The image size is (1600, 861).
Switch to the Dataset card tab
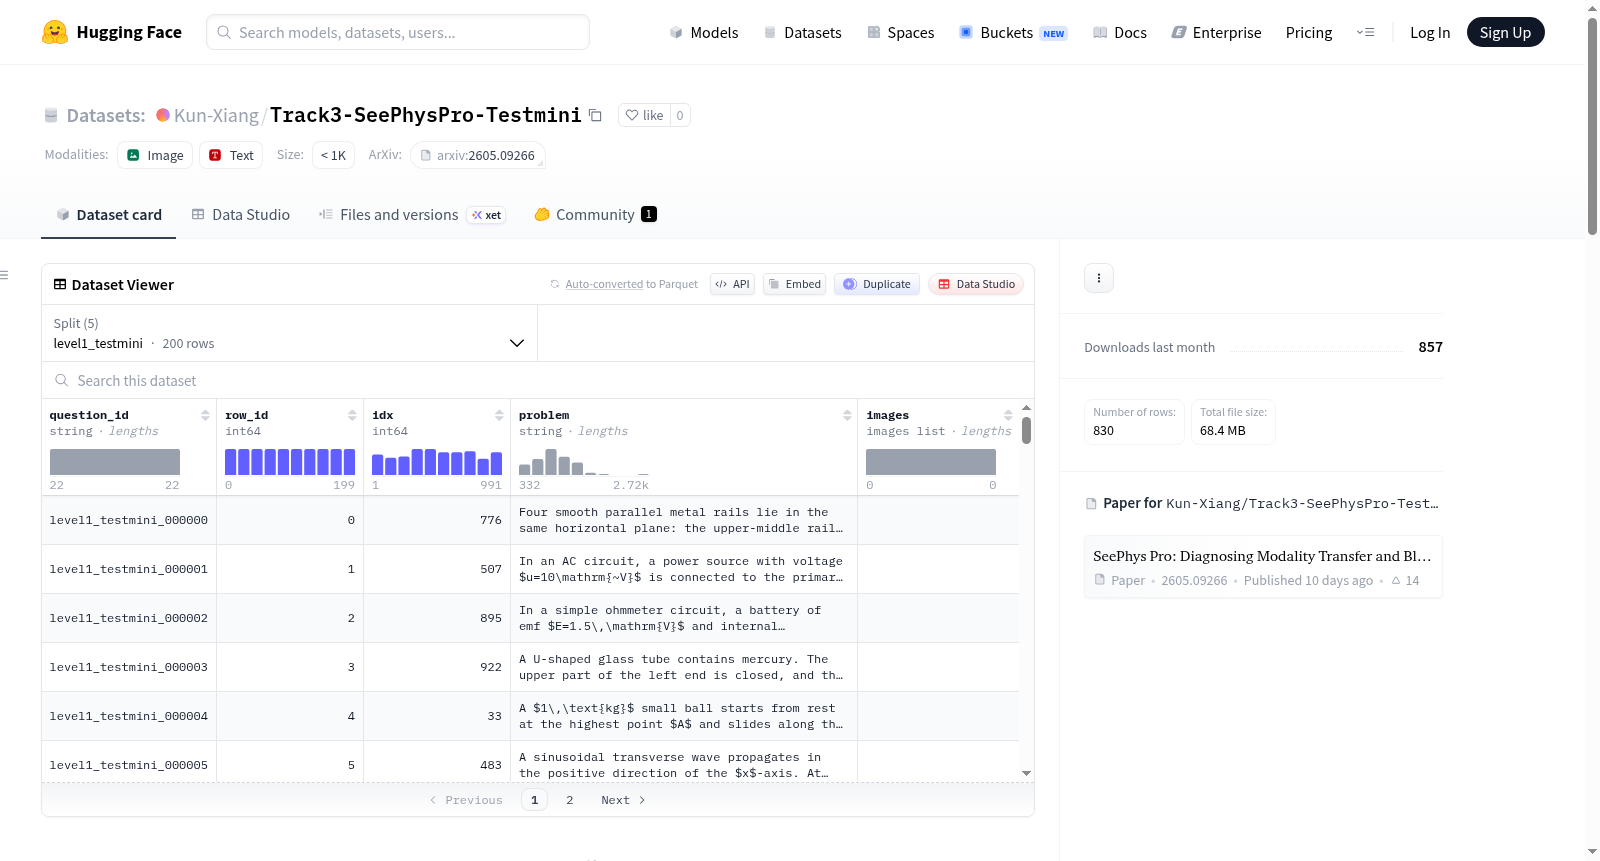(108, 214)
